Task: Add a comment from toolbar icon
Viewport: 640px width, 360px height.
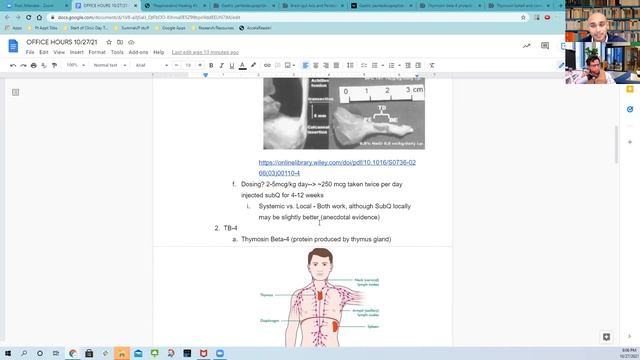Action: tap(278, 65)
